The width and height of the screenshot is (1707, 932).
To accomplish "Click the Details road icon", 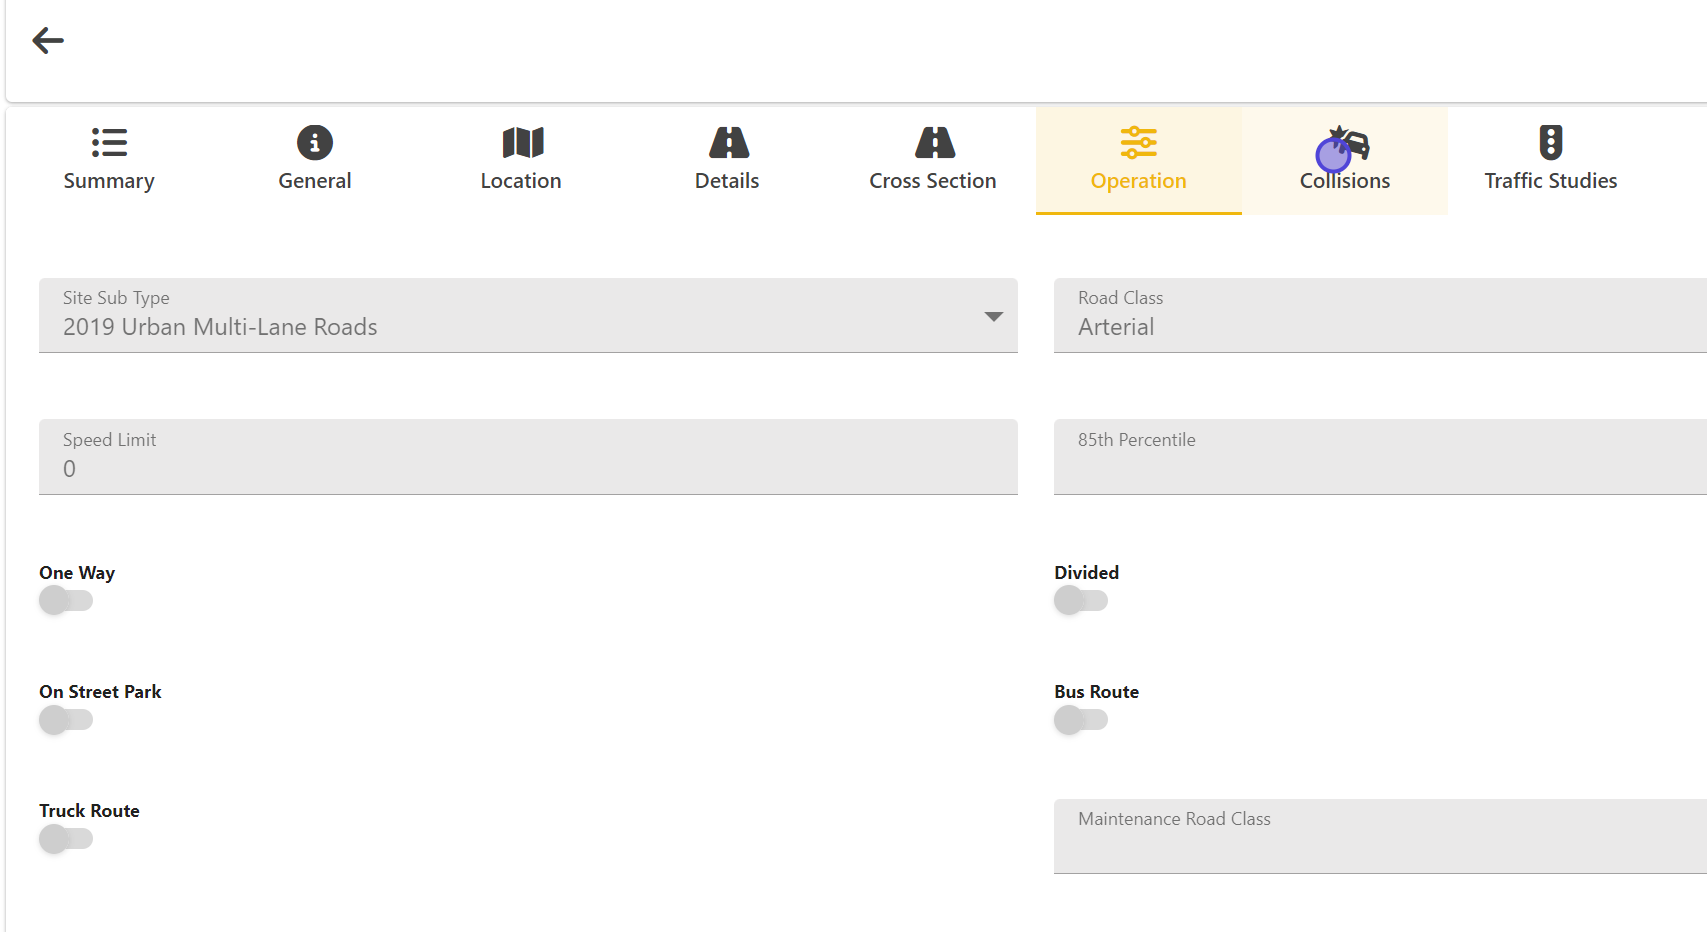I will (x=728, y=143).
